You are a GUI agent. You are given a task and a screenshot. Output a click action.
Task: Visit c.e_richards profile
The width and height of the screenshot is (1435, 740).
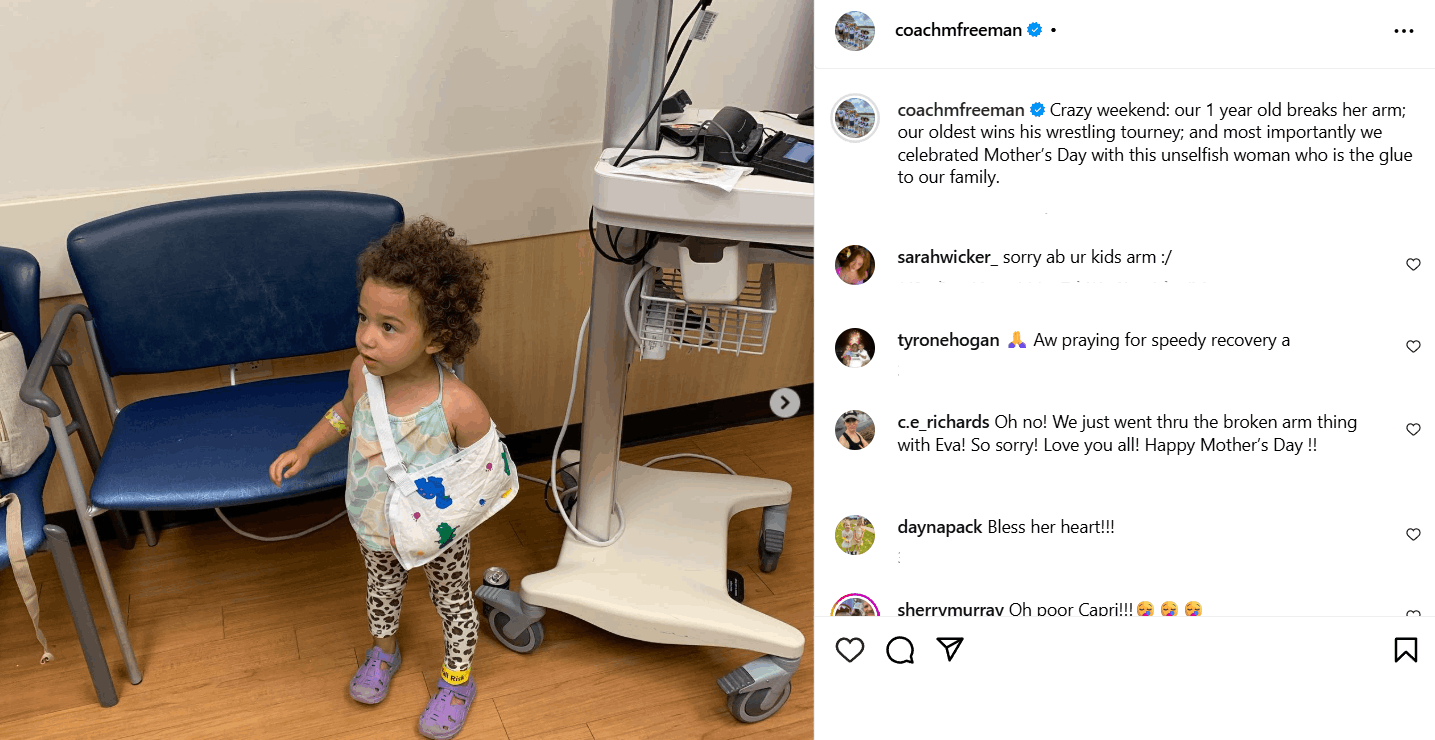click(x=943, y=421)
